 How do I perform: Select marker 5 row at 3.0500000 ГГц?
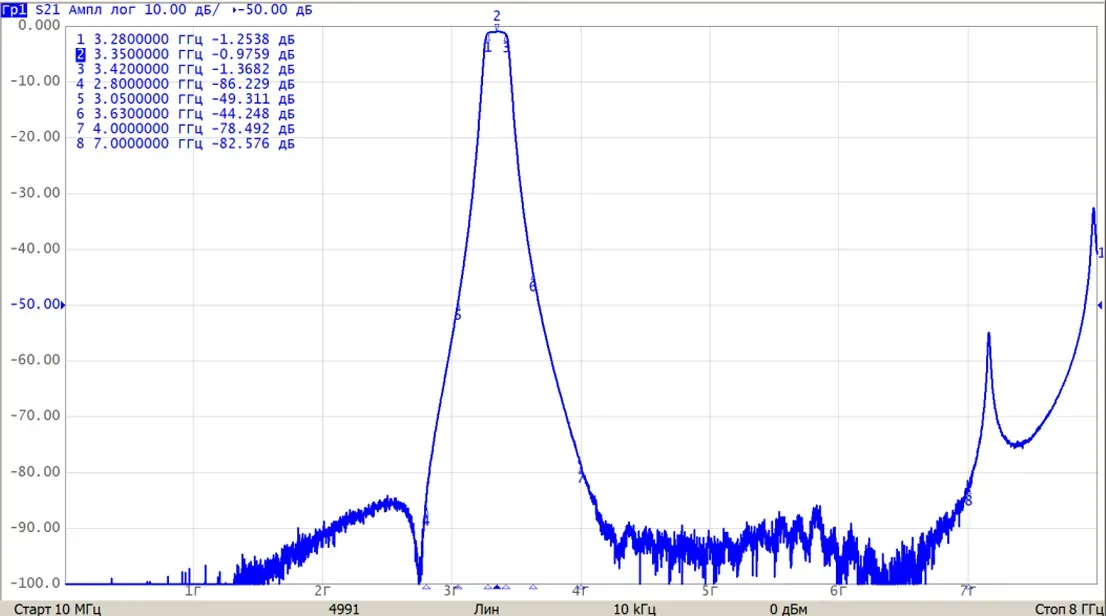(x=186, y=99)
